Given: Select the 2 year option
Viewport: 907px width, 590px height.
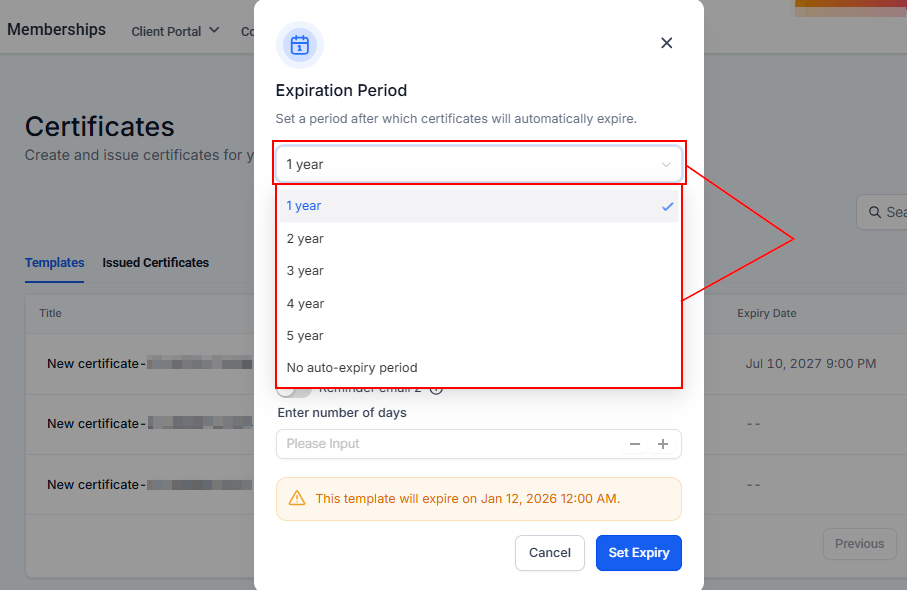Looking at the screenshot, I should (305, 239).
